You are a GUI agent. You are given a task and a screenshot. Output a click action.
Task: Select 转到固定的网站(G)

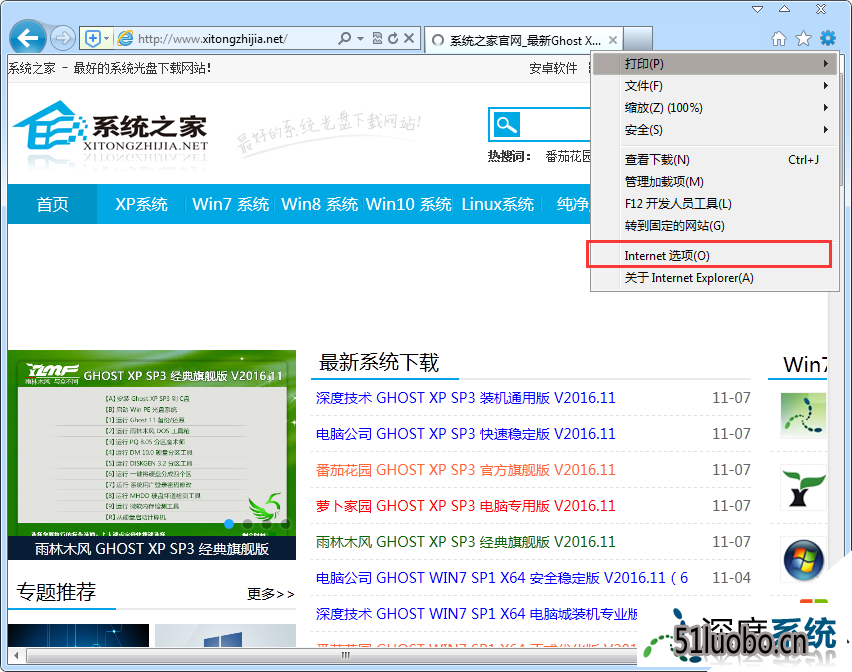(714, 225)
